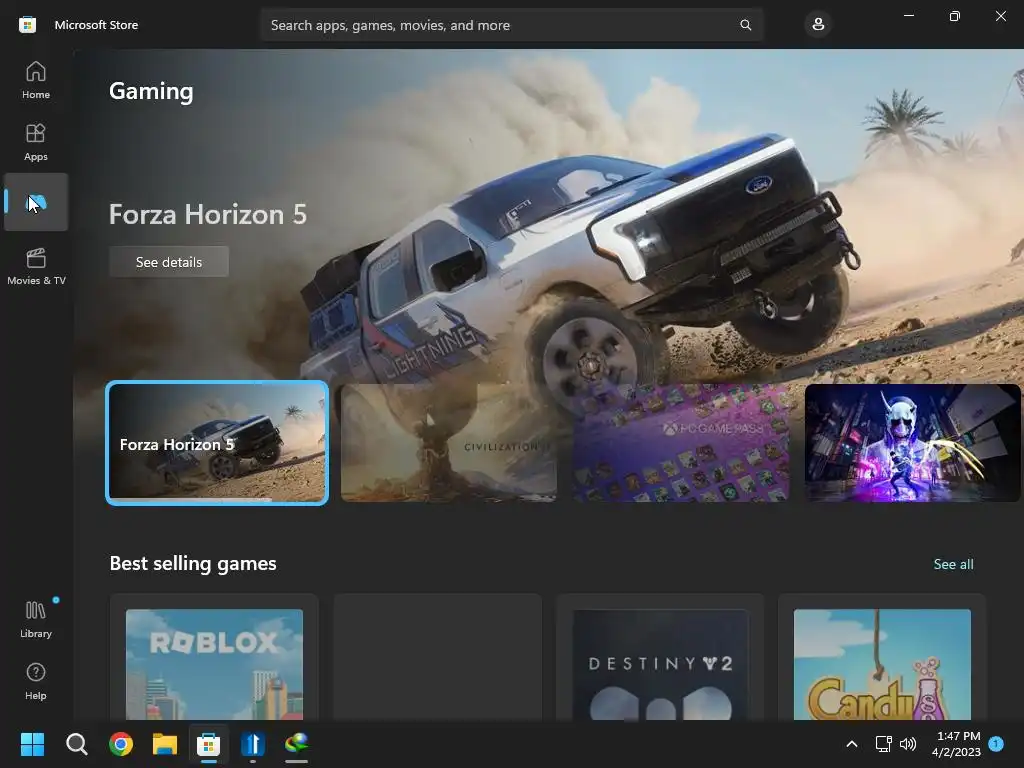Open the Library section

pos(36,619)
